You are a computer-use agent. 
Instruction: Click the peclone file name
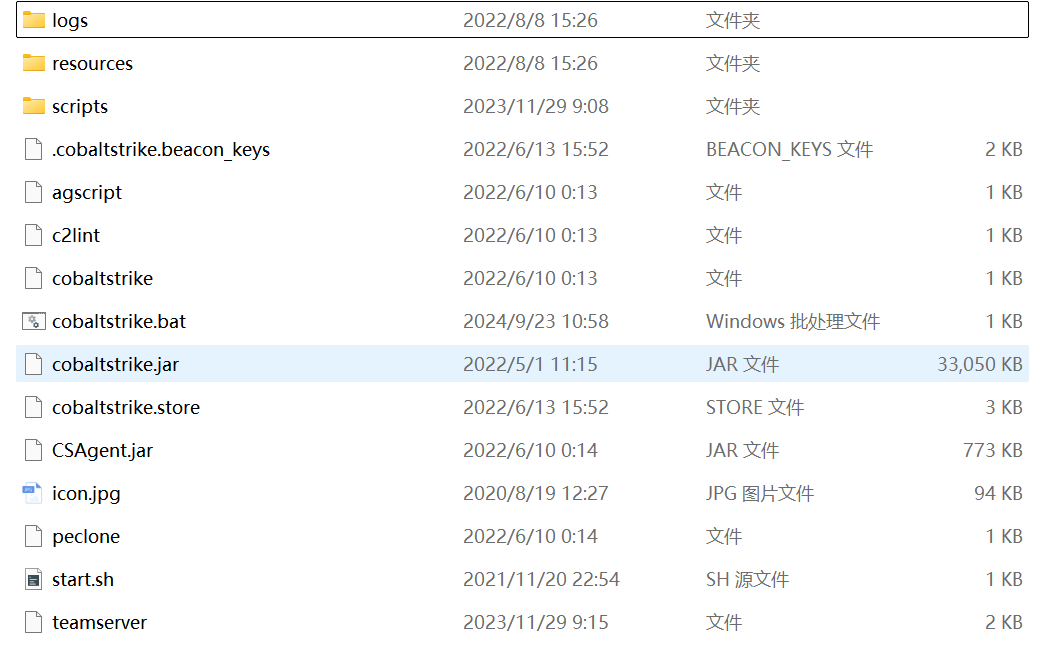click(86, 537)
